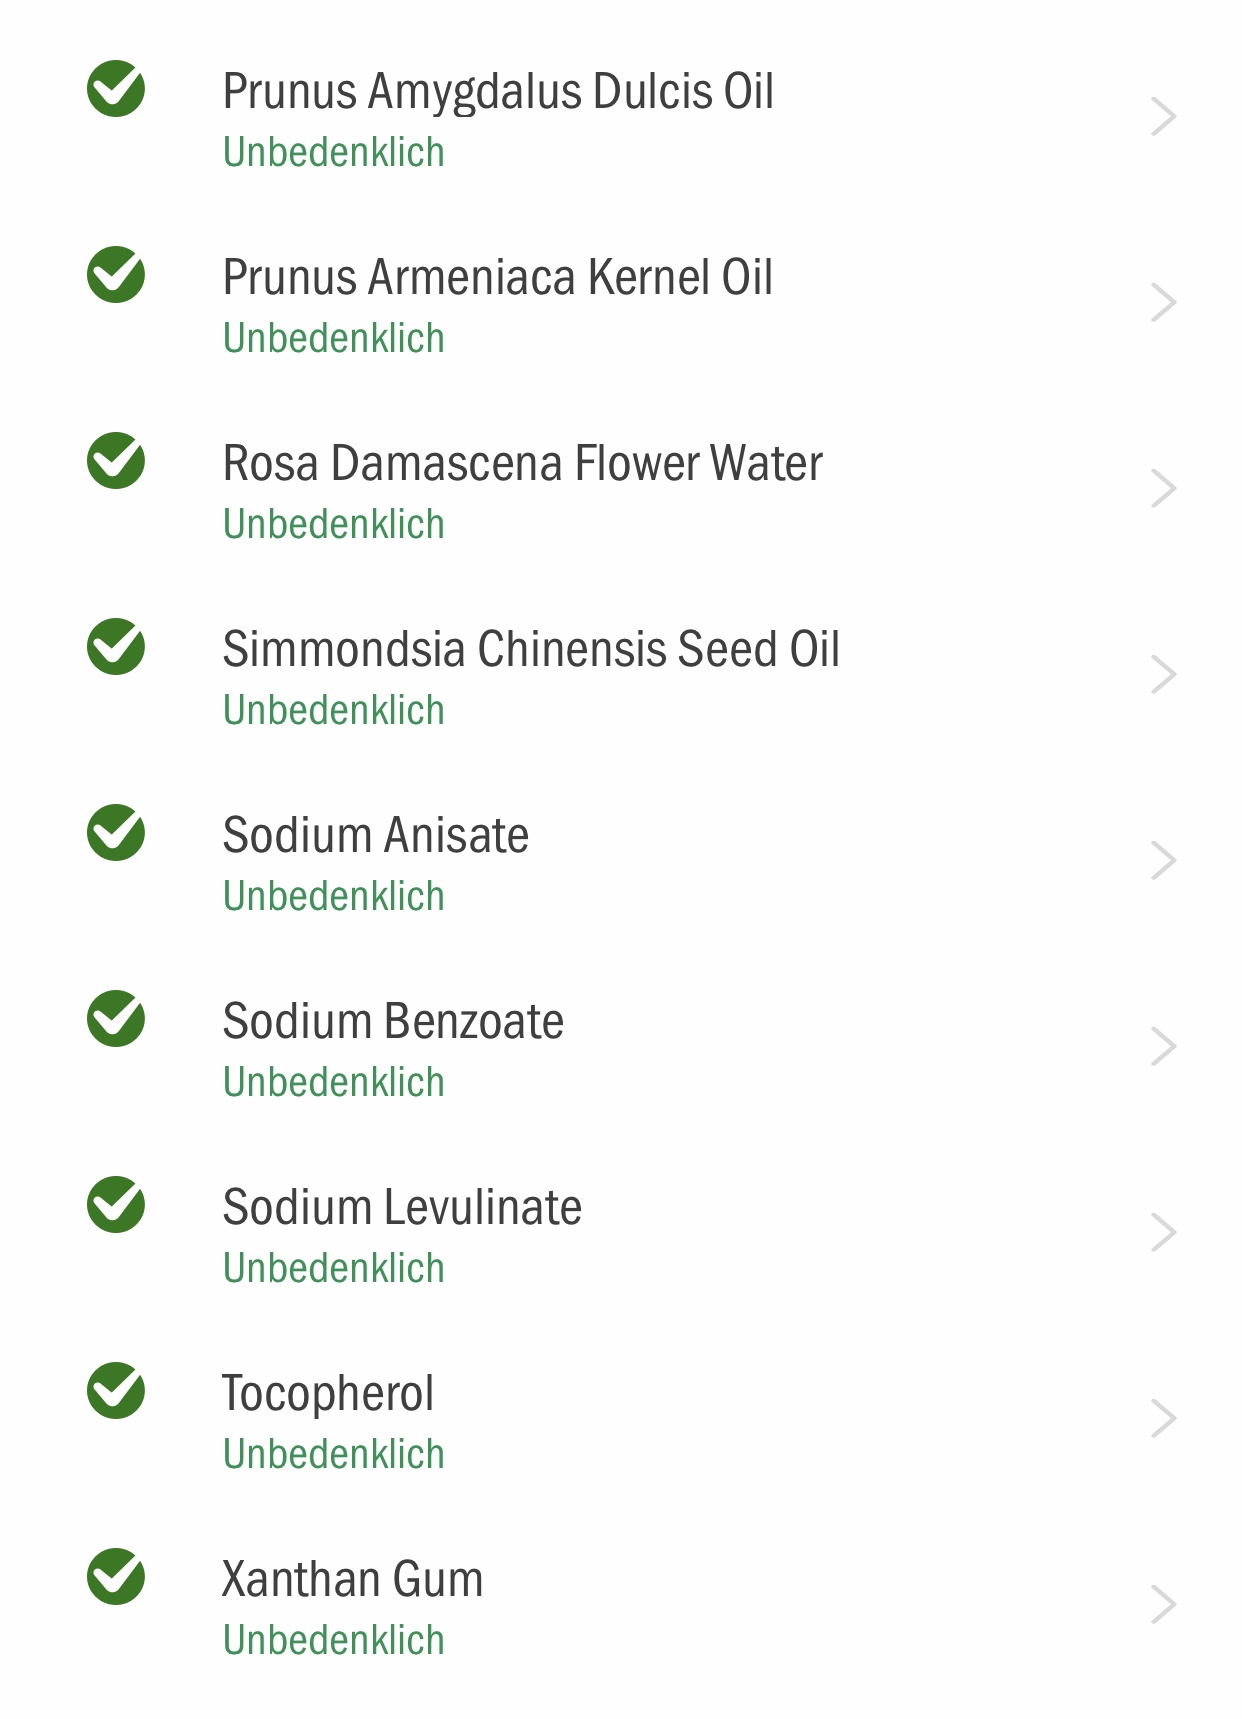This screenshot has height=1719, width=1242.
Task: Tap the checkmark icon next to Sodium Benzoate
Action: tap(116, 1019)
